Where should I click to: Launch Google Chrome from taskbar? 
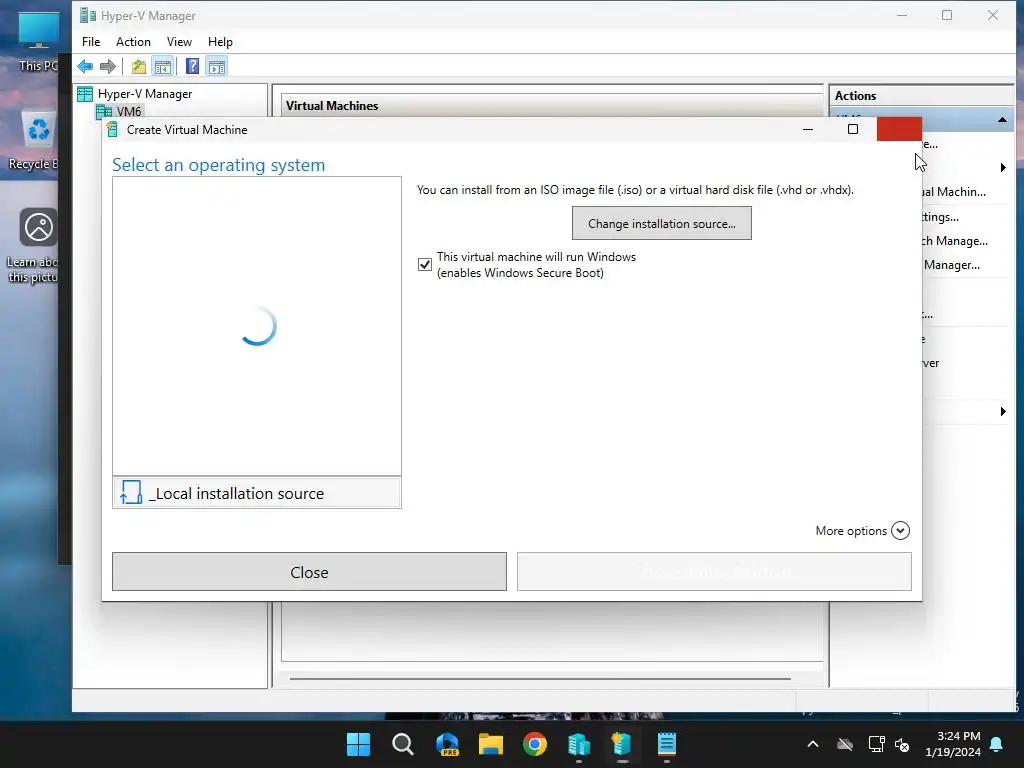(x=535, y=744)
